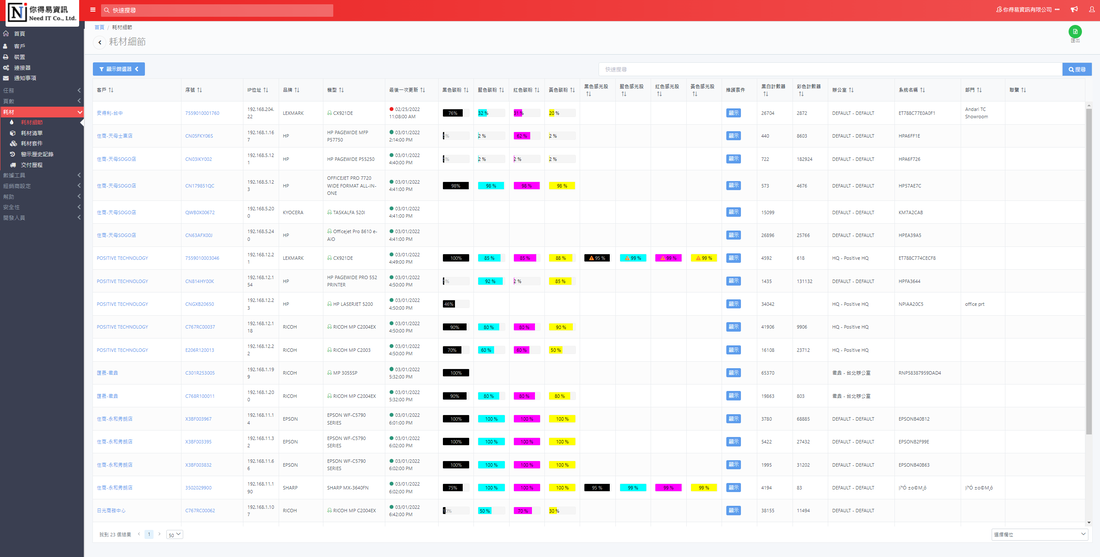Open the 耗材套件 submenu item
The width and height of the screenshot is (1100, 557).
pos(32,142)
